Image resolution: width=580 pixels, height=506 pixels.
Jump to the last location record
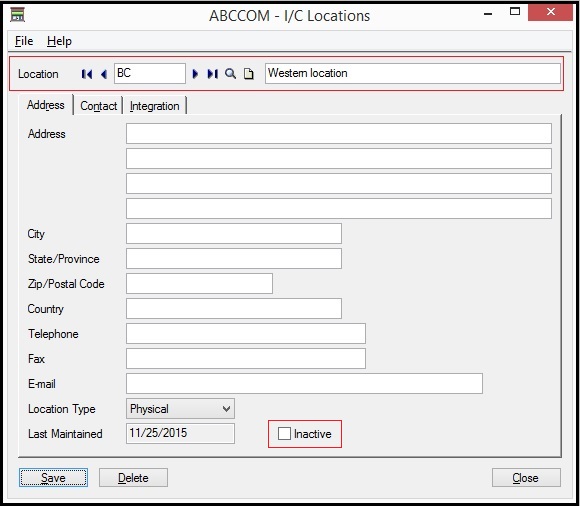pyautogui.click(x=213, y=74)
